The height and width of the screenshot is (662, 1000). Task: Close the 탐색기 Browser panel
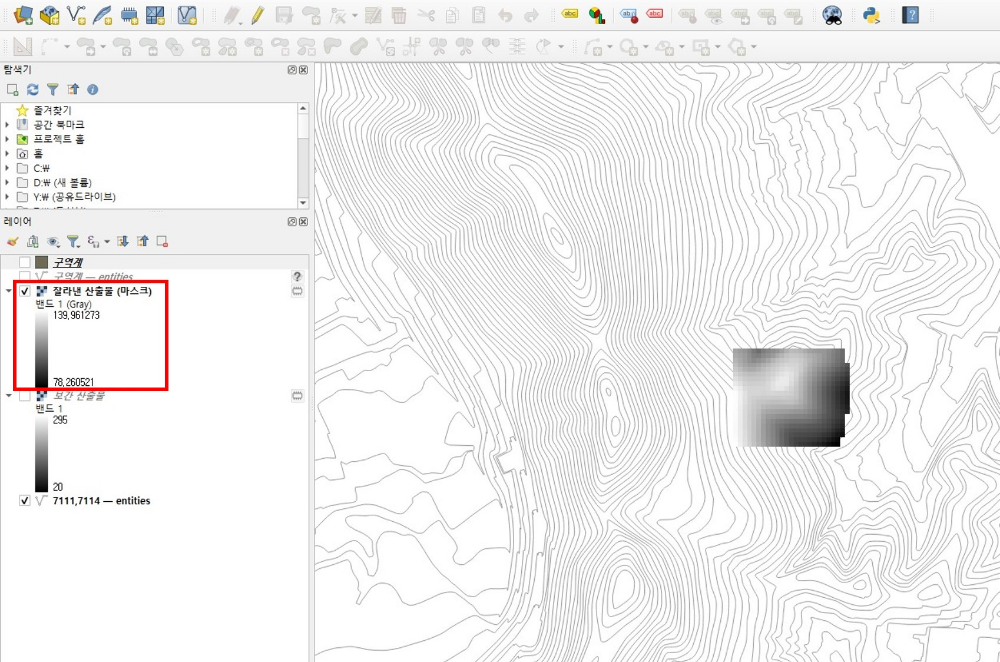click(304, 70)
